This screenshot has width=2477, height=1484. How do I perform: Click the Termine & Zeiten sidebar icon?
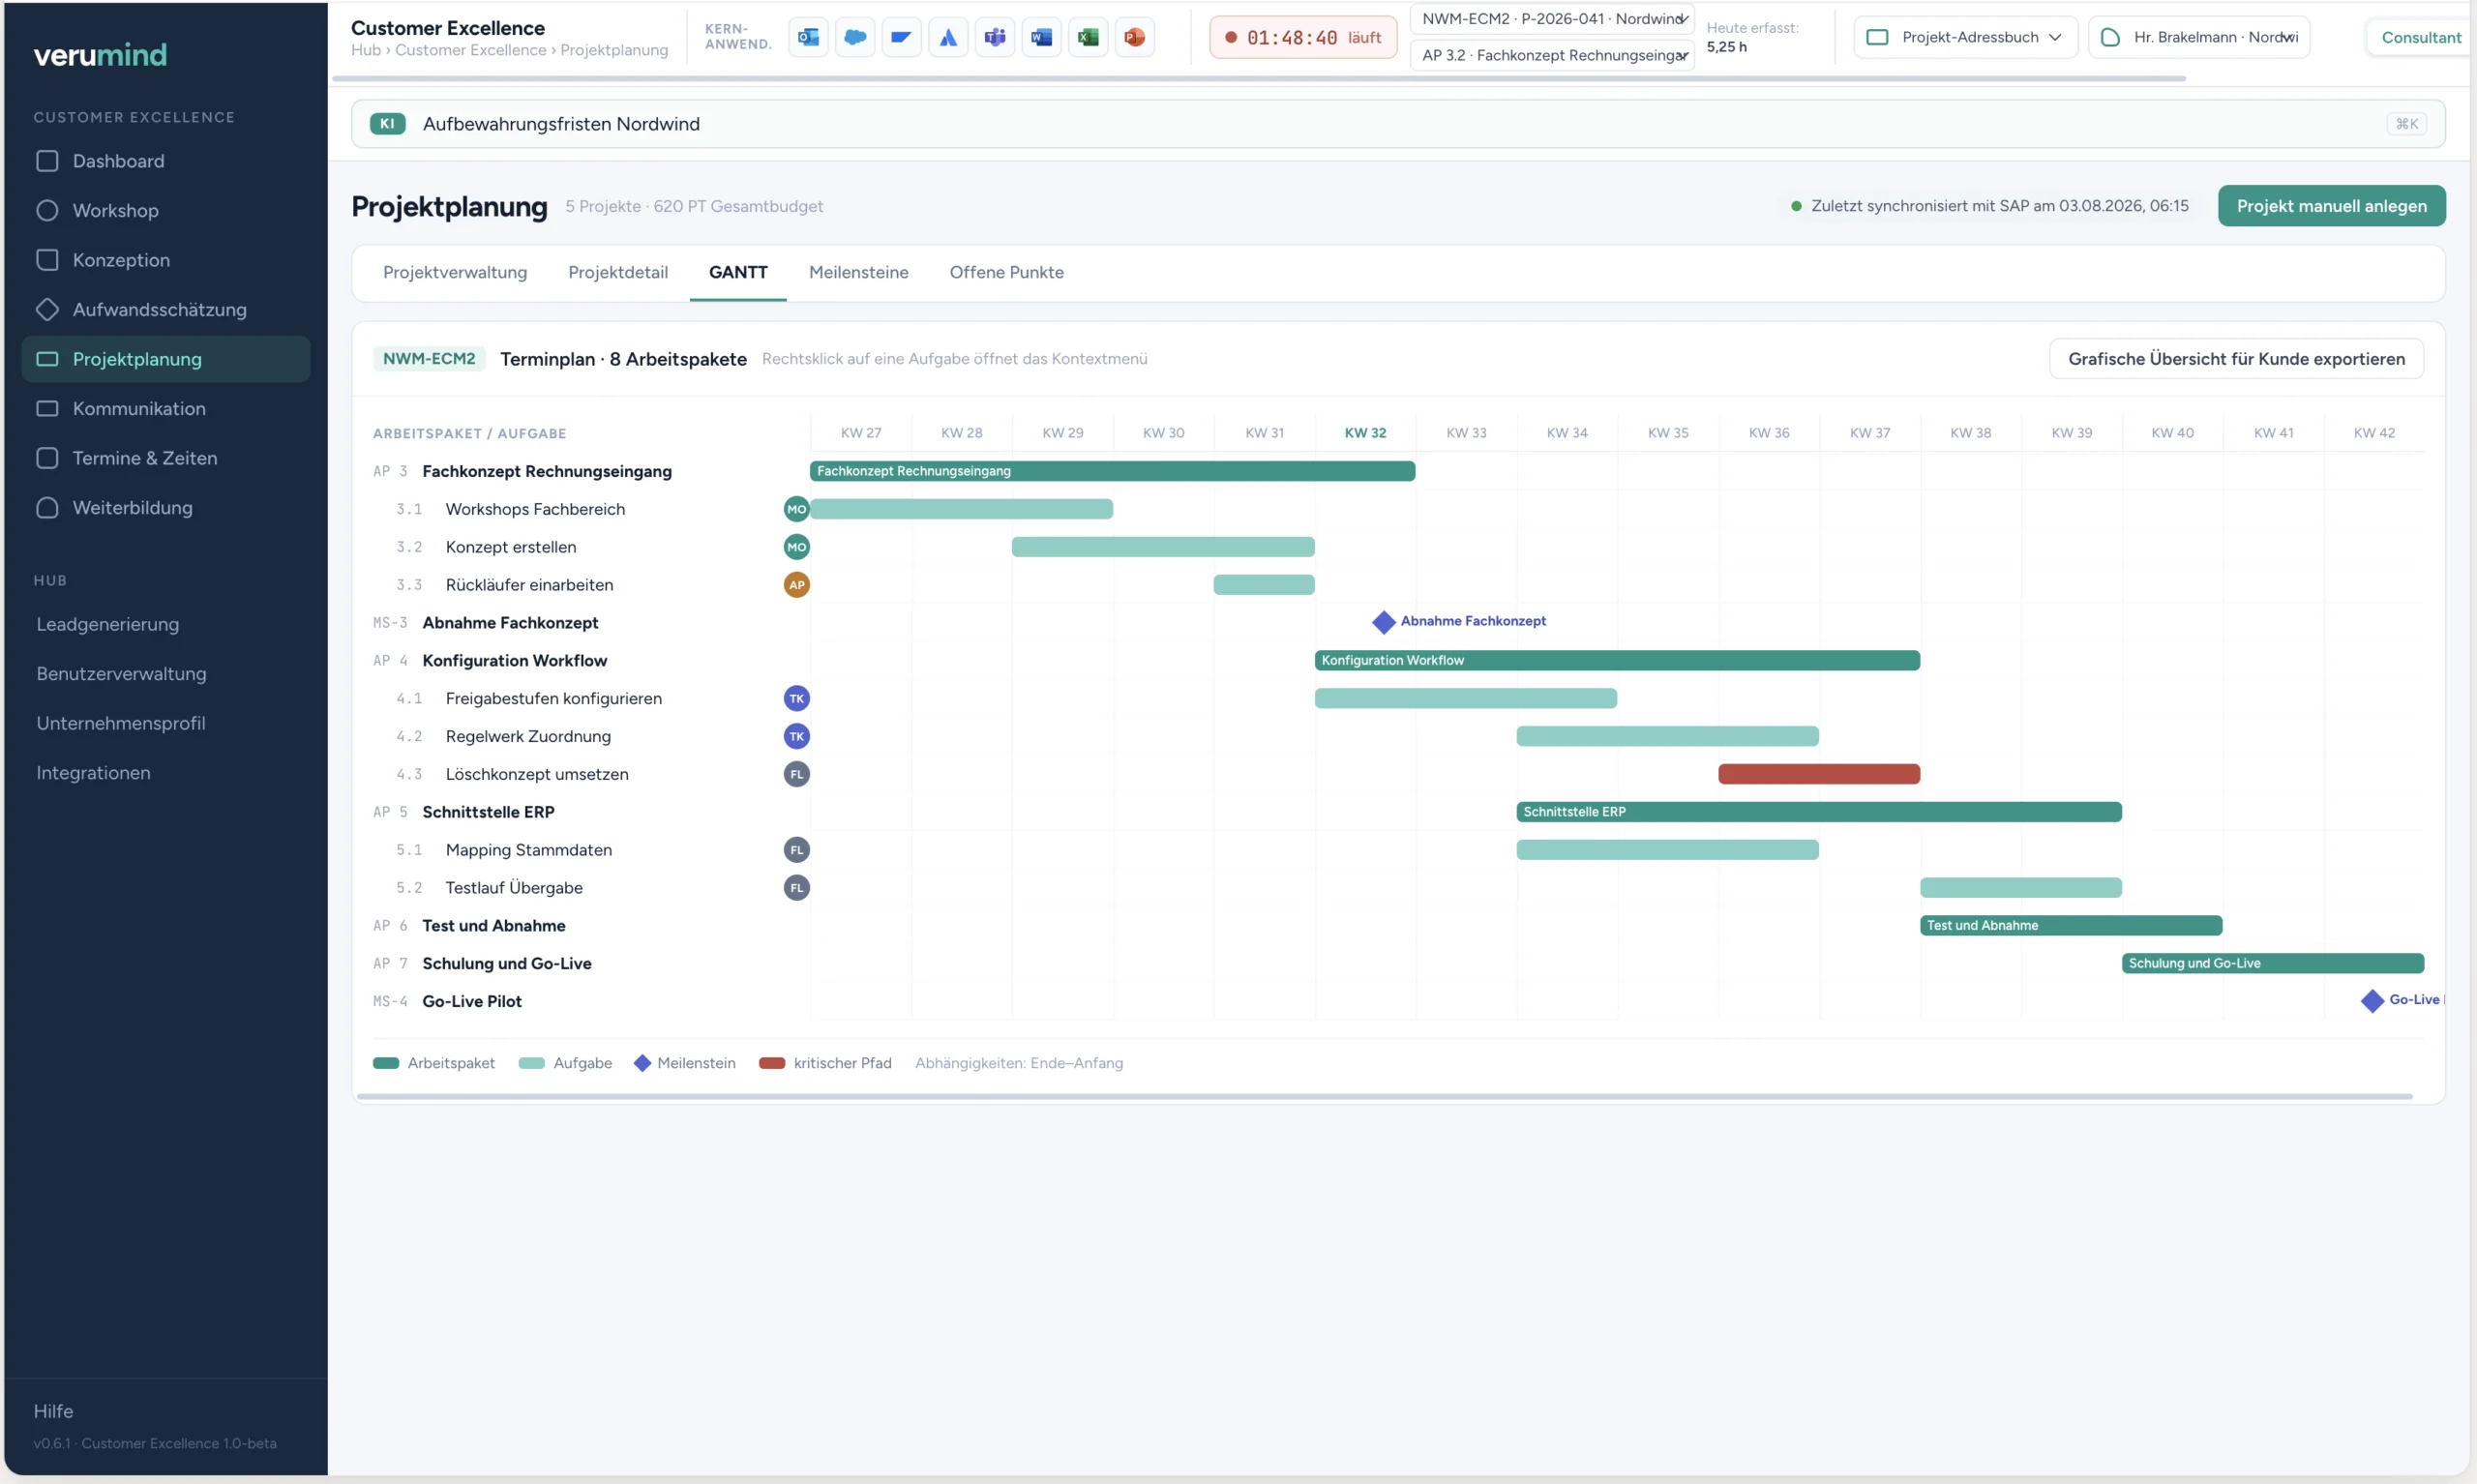(x=47, y=458)
